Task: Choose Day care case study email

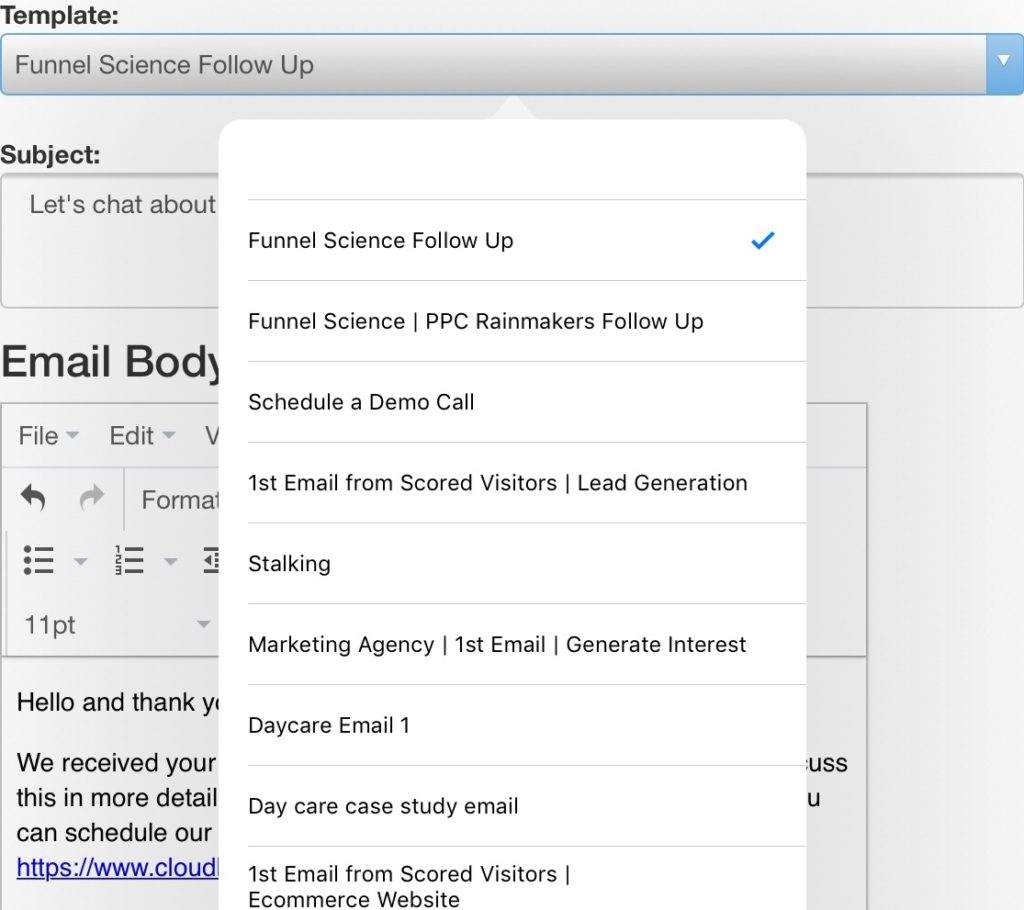Action: 383,806
